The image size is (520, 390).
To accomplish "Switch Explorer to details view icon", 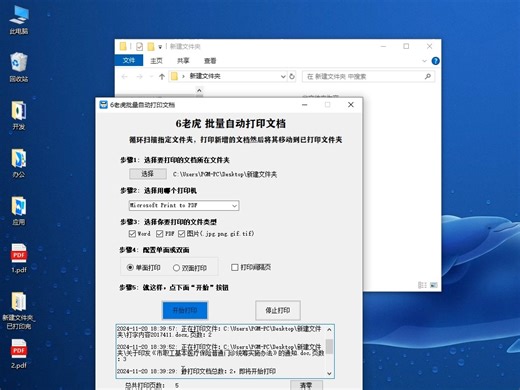I will tap(422, 285).
